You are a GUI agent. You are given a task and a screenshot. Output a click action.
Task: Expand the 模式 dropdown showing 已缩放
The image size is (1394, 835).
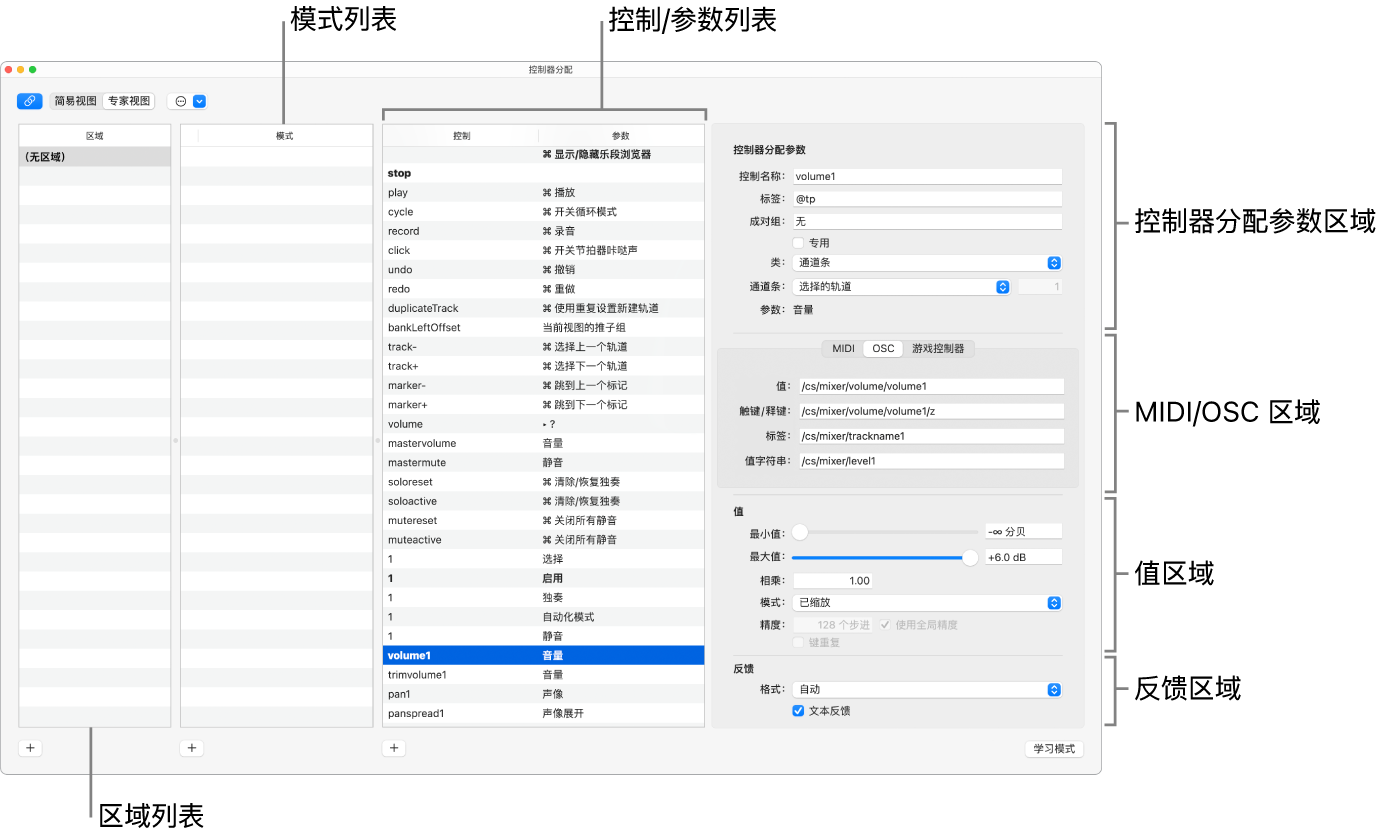pos(926,603)
